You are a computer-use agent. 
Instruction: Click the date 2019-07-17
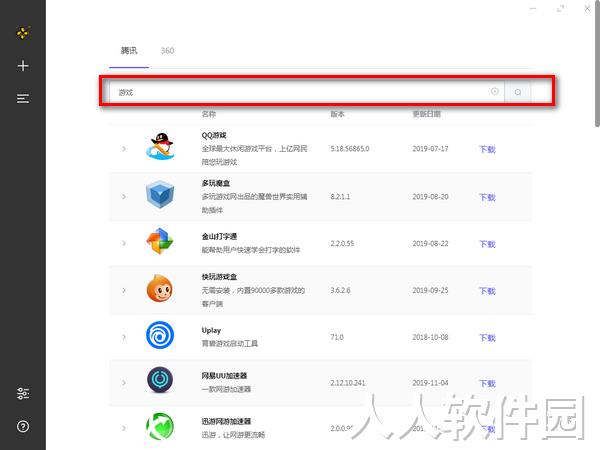pos(430,148)
